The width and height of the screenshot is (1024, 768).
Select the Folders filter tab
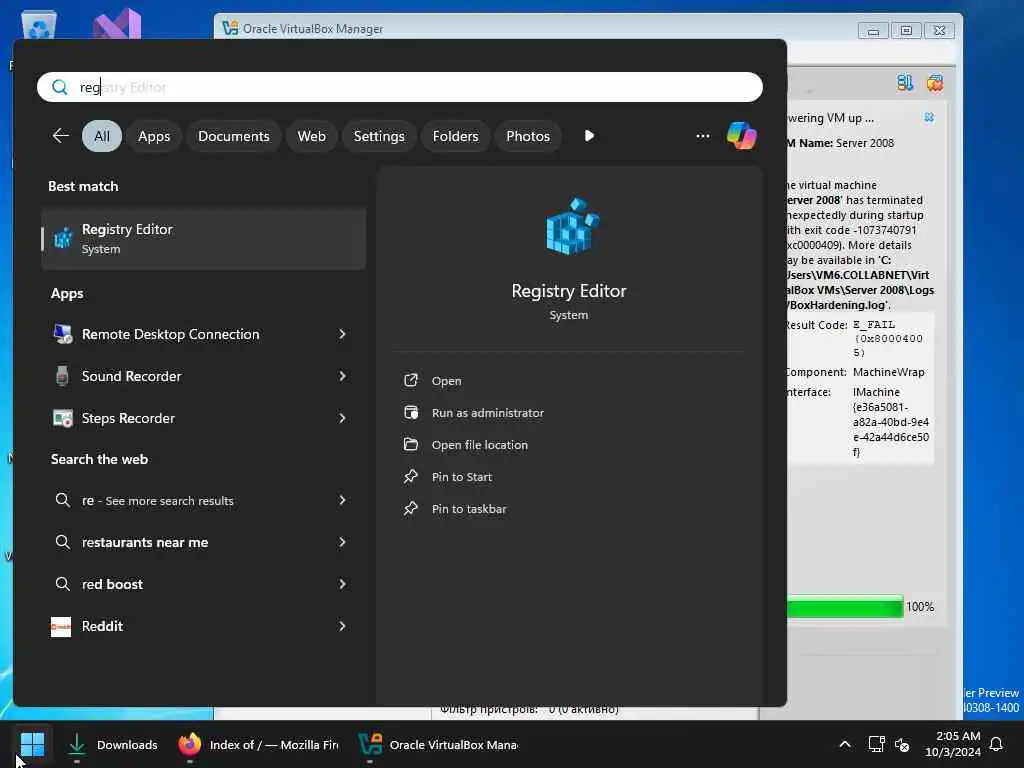[x=455, y=136]
